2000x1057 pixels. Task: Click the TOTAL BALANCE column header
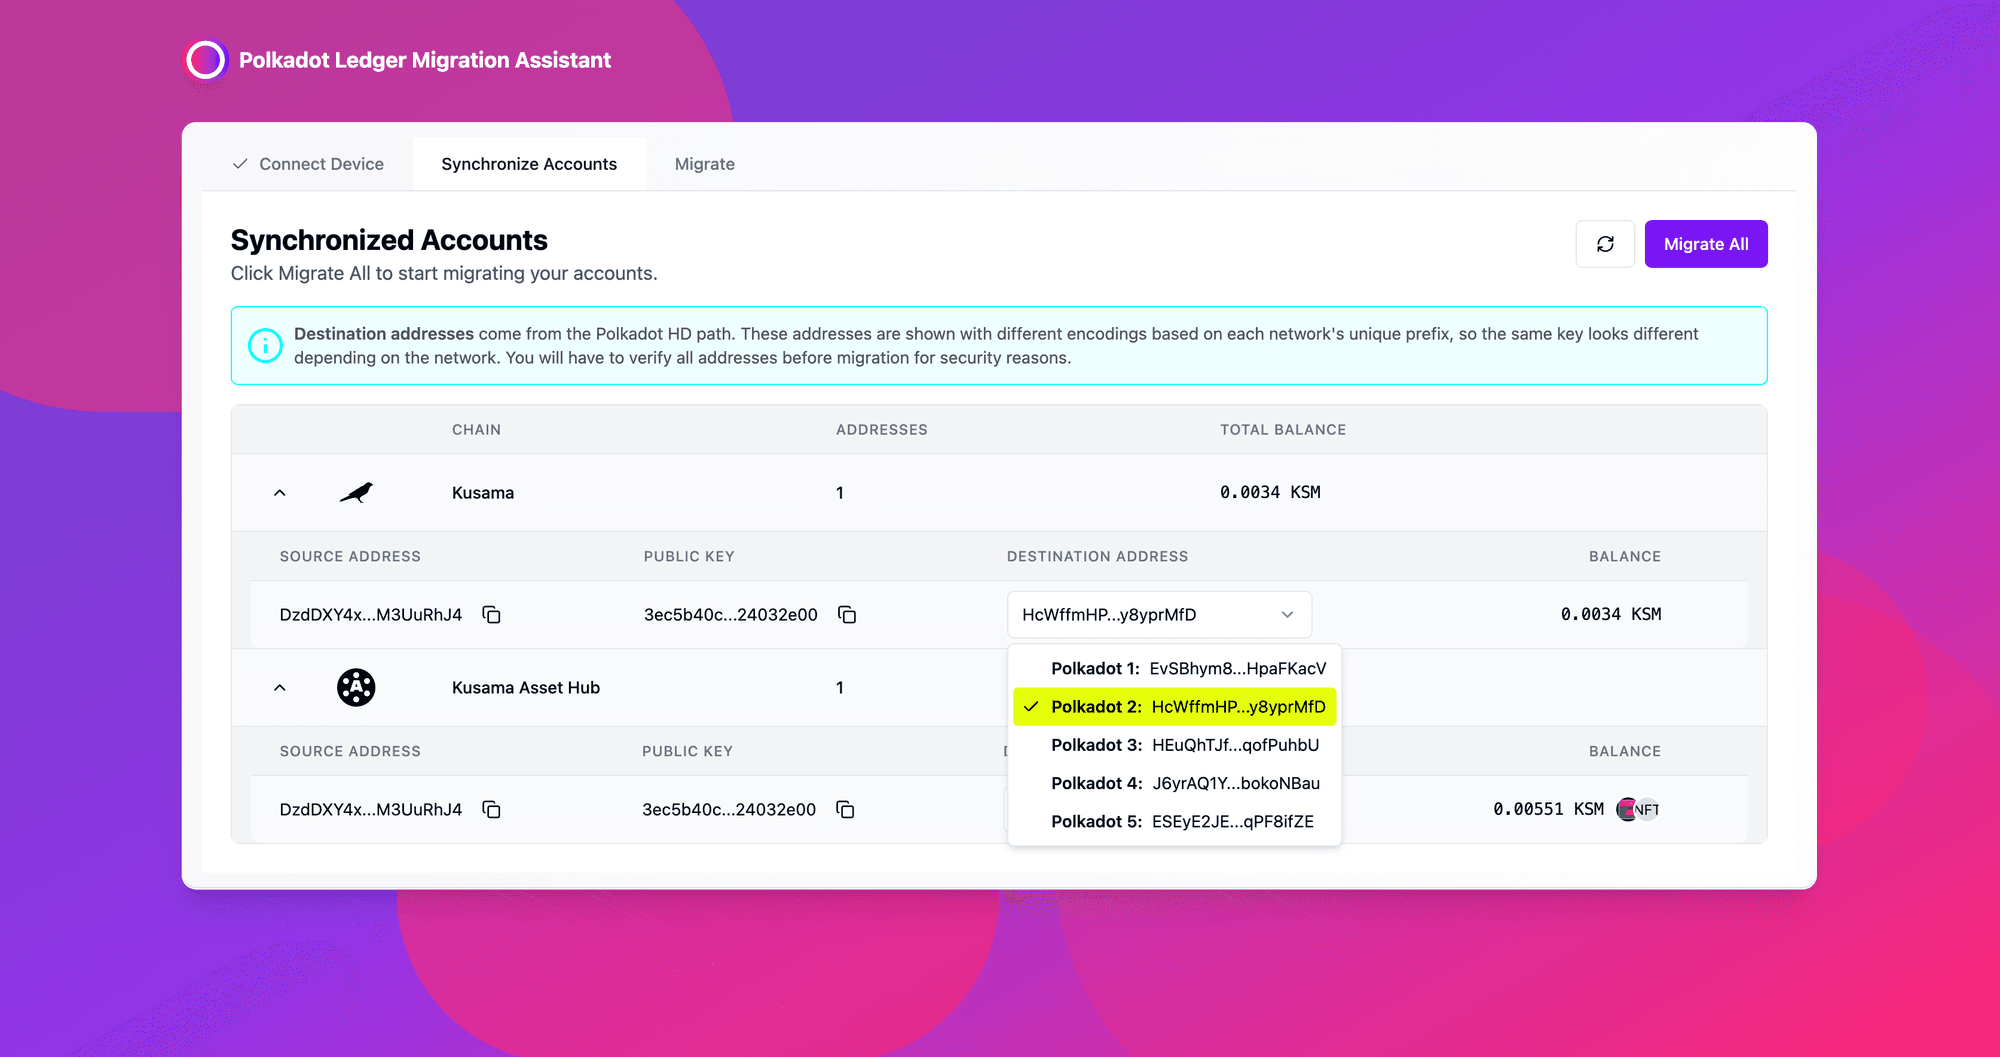tap(1283, 429)
